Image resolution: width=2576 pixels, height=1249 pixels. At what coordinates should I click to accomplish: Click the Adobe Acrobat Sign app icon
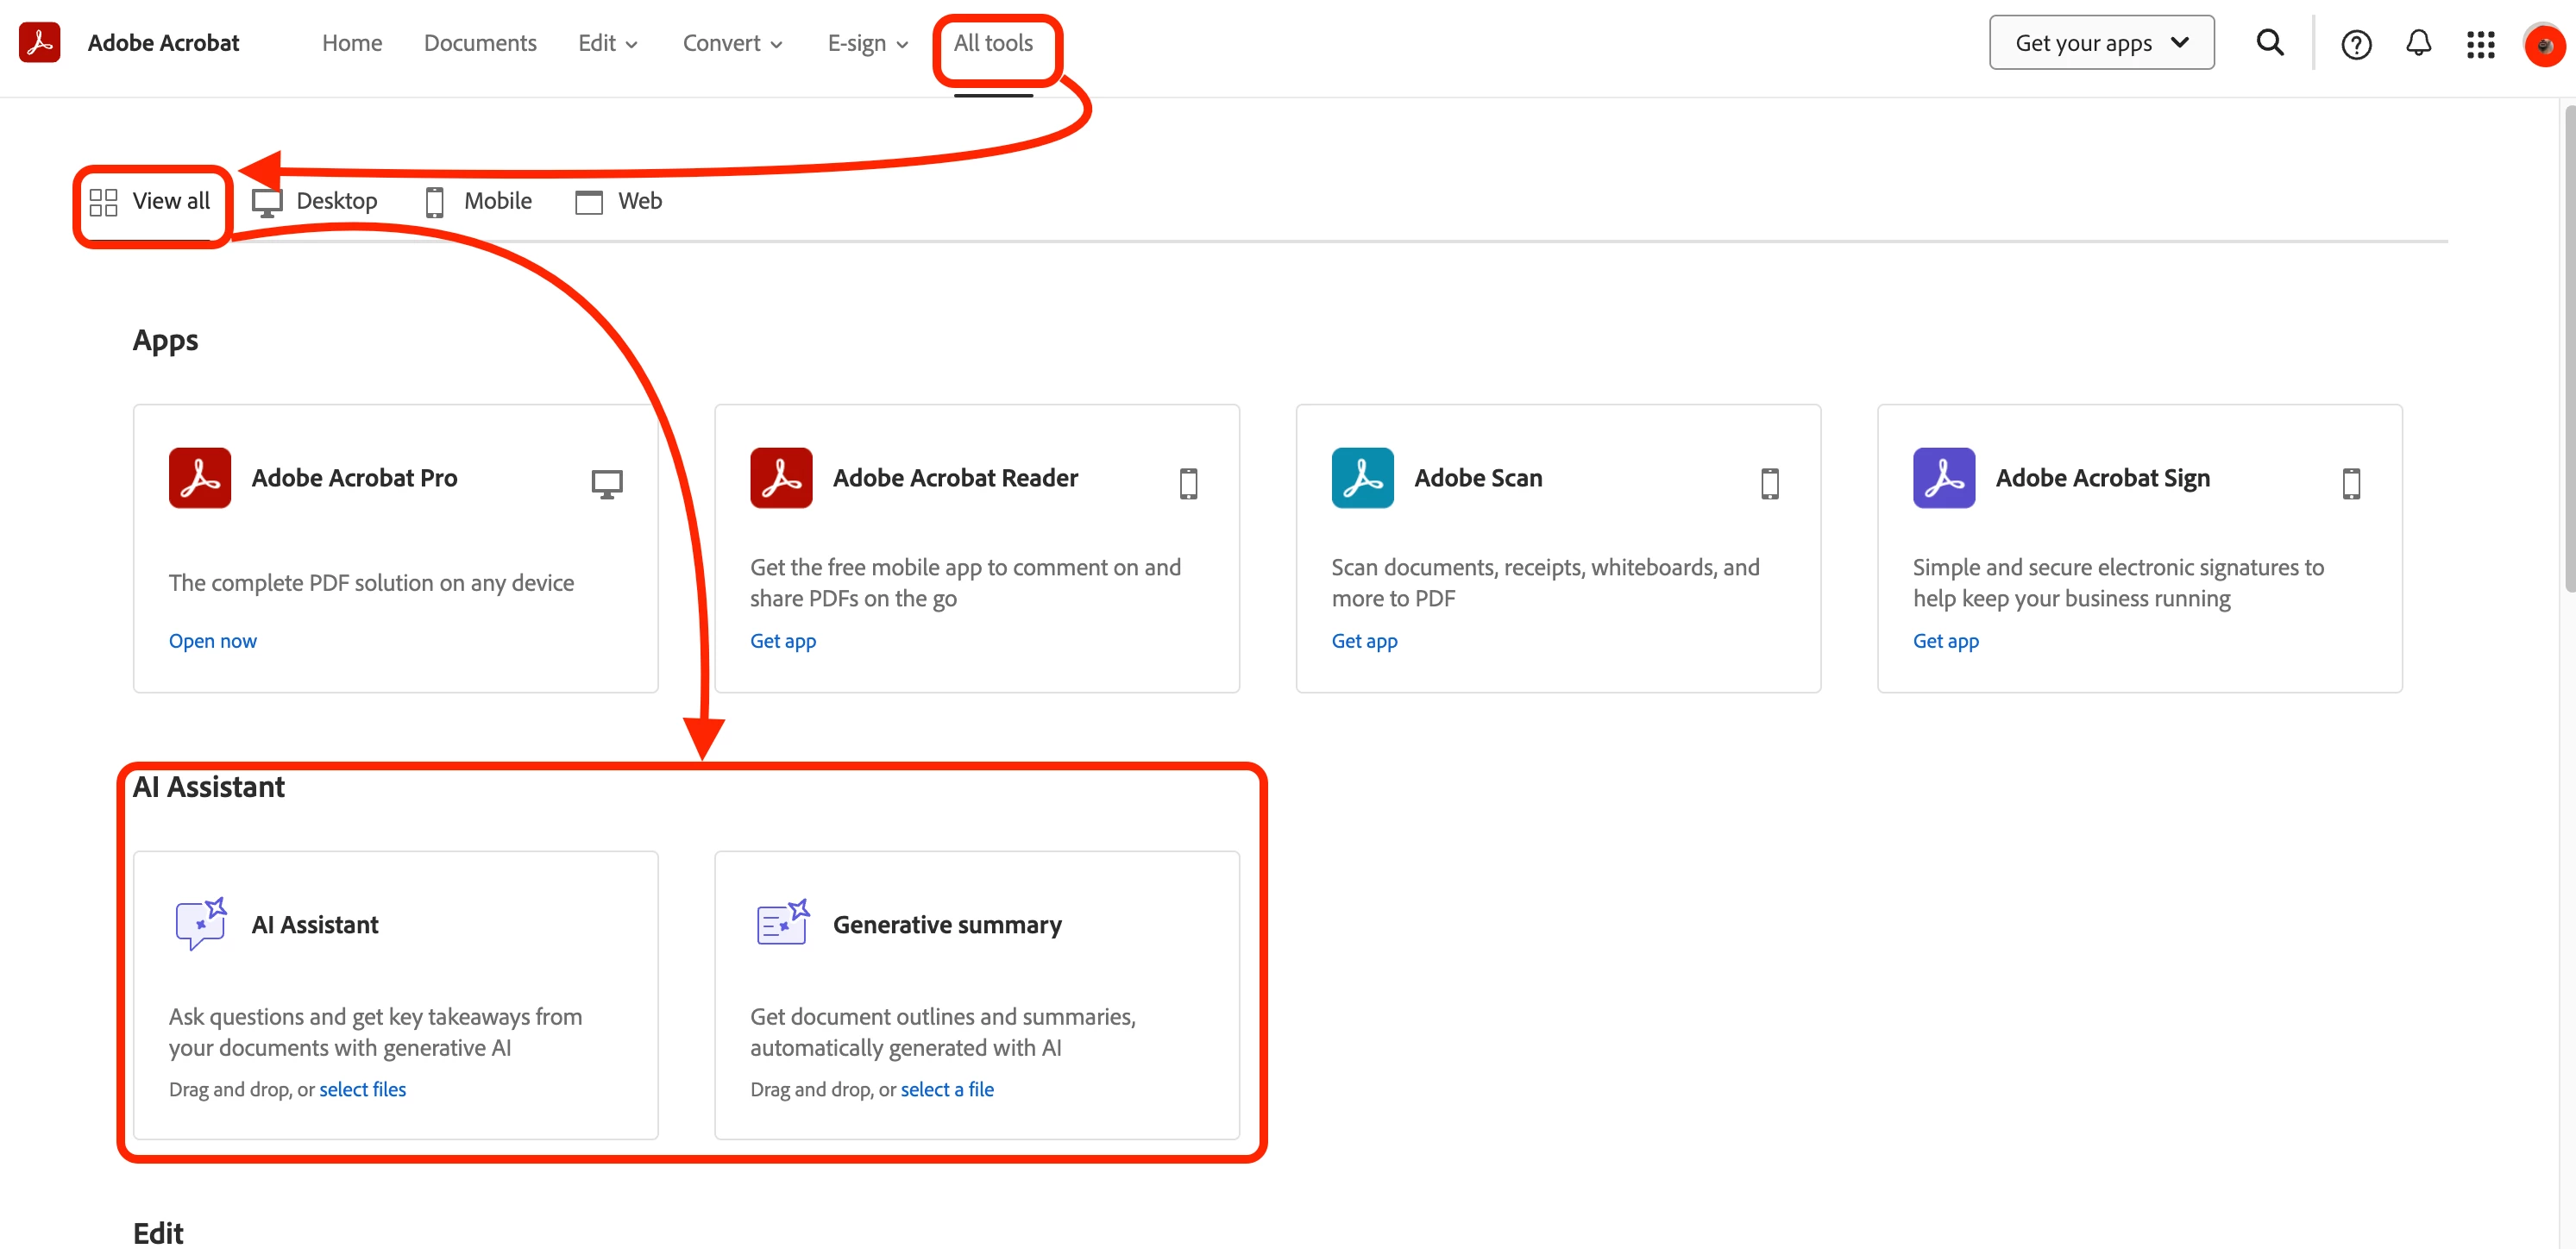click(1943, 478)
